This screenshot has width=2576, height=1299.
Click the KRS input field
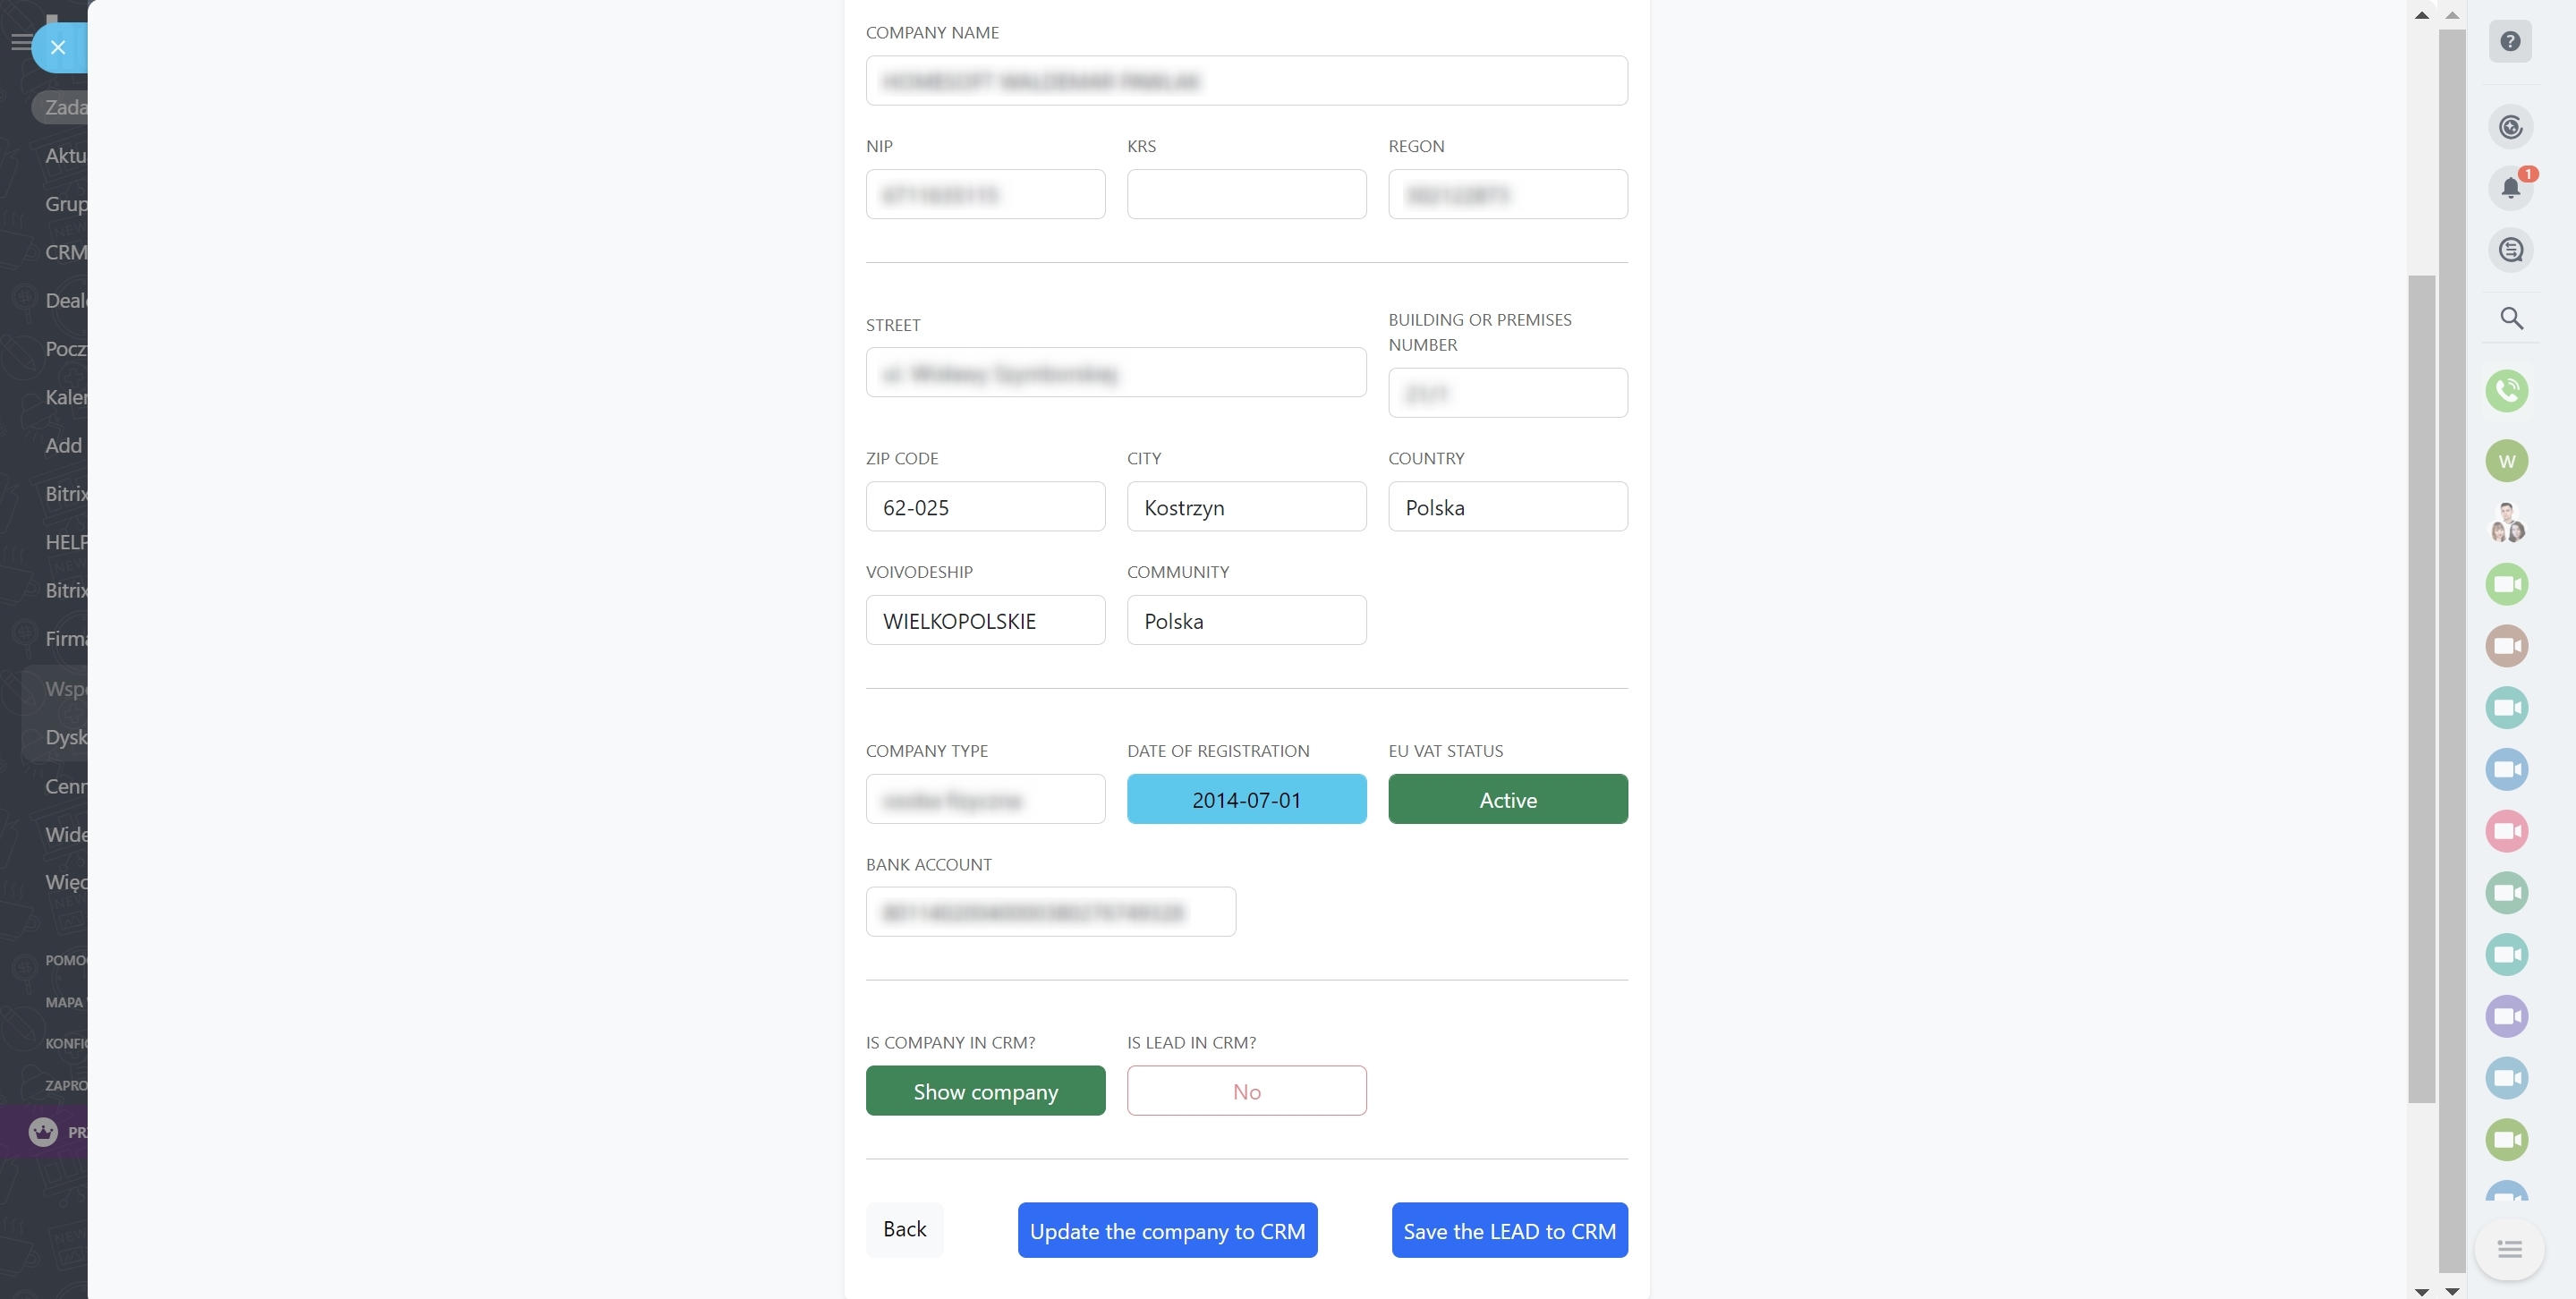pos(1246,194)
